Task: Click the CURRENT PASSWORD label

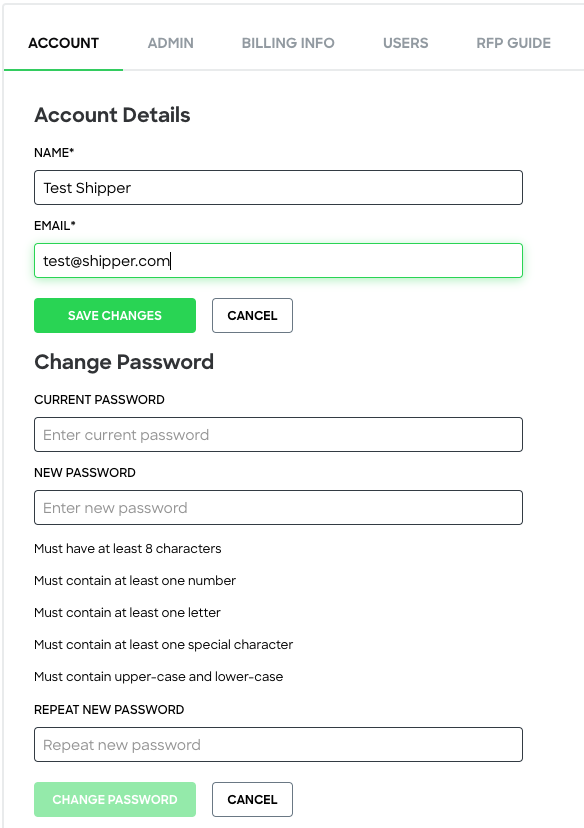Action: point(99,400)
